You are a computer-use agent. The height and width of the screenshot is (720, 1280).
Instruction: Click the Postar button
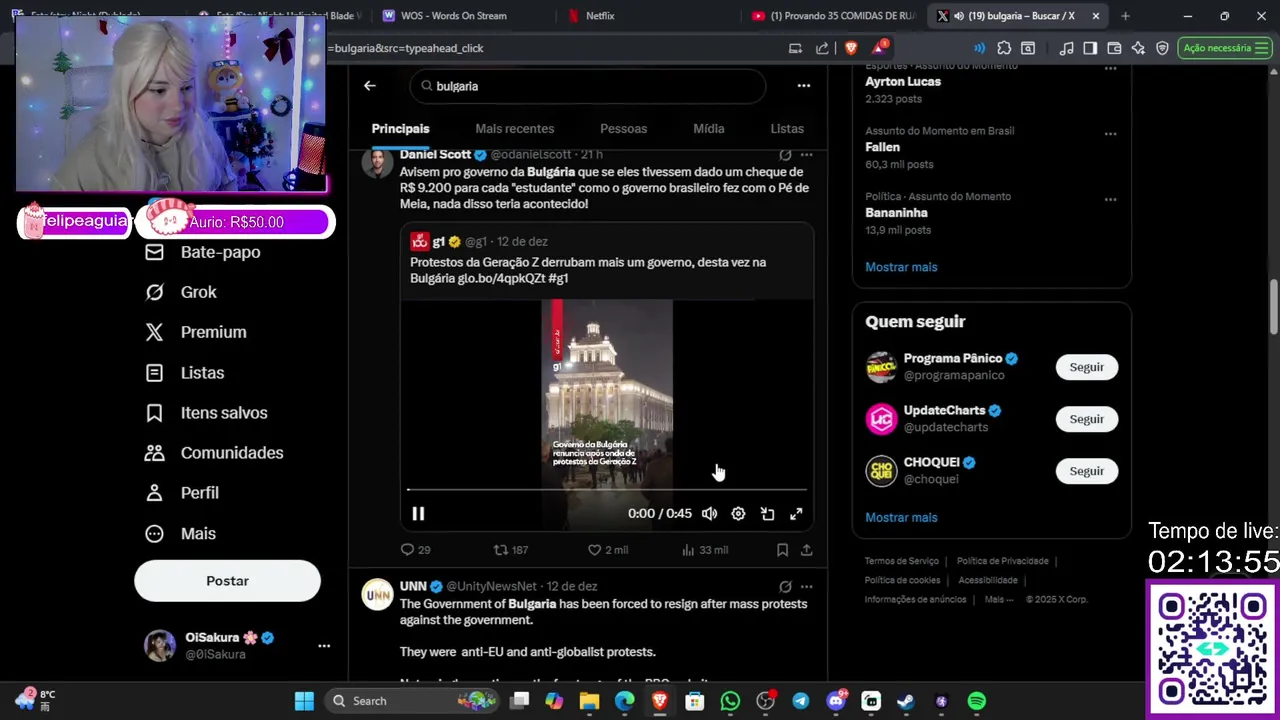[227, 581]
